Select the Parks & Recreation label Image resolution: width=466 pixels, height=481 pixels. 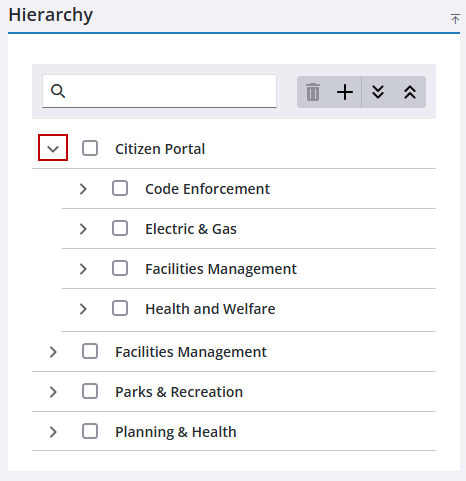(x=179, y=392)
